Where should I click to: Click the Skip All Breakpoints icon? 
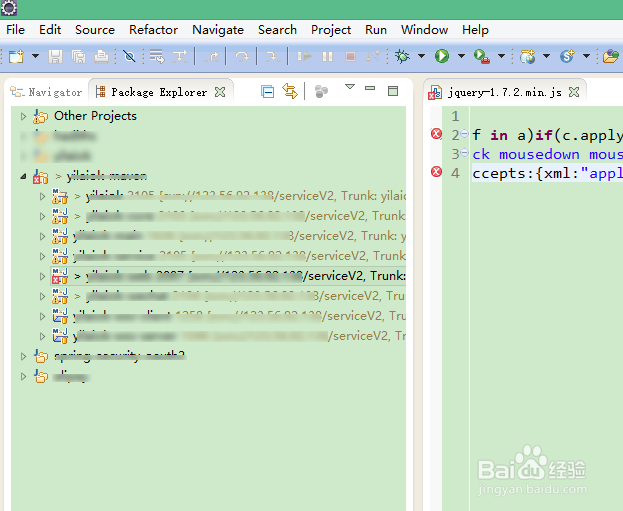129,56
